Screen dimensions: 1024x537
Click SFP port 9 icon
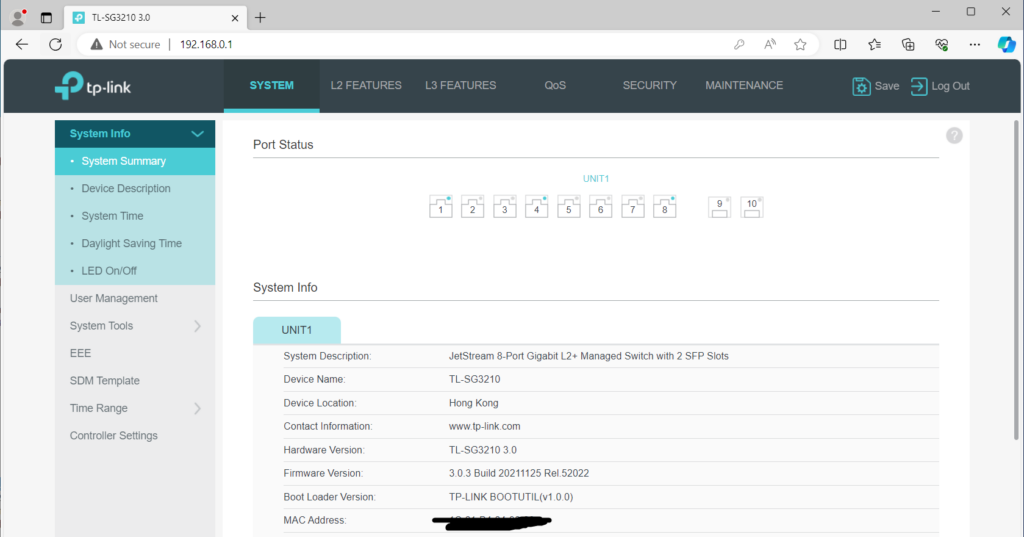click(720, 207)
